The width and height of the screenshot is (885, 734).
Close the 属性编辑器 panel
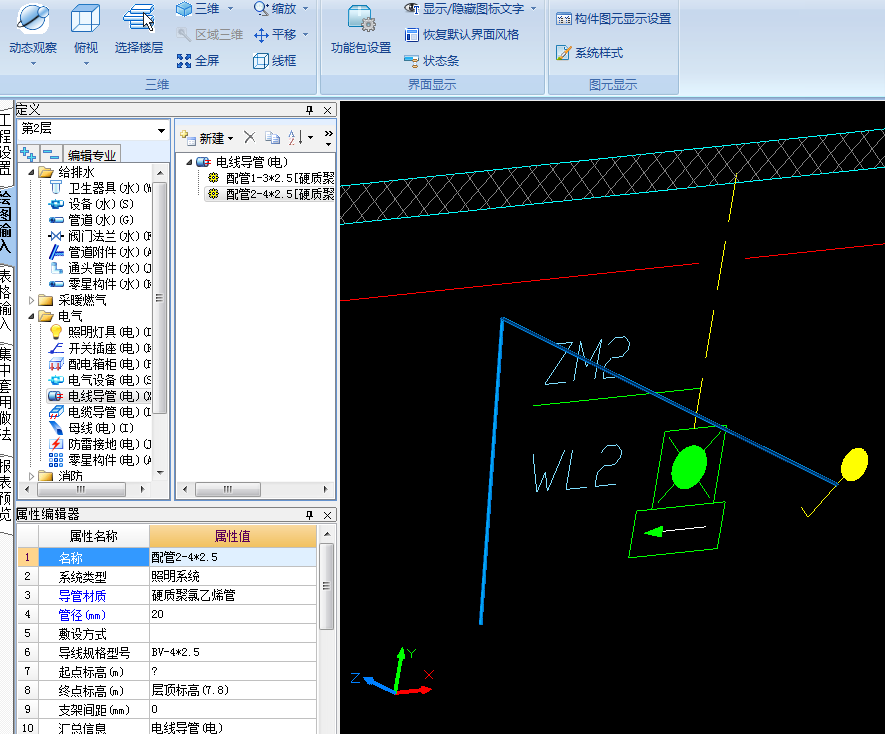click(327, 515)
